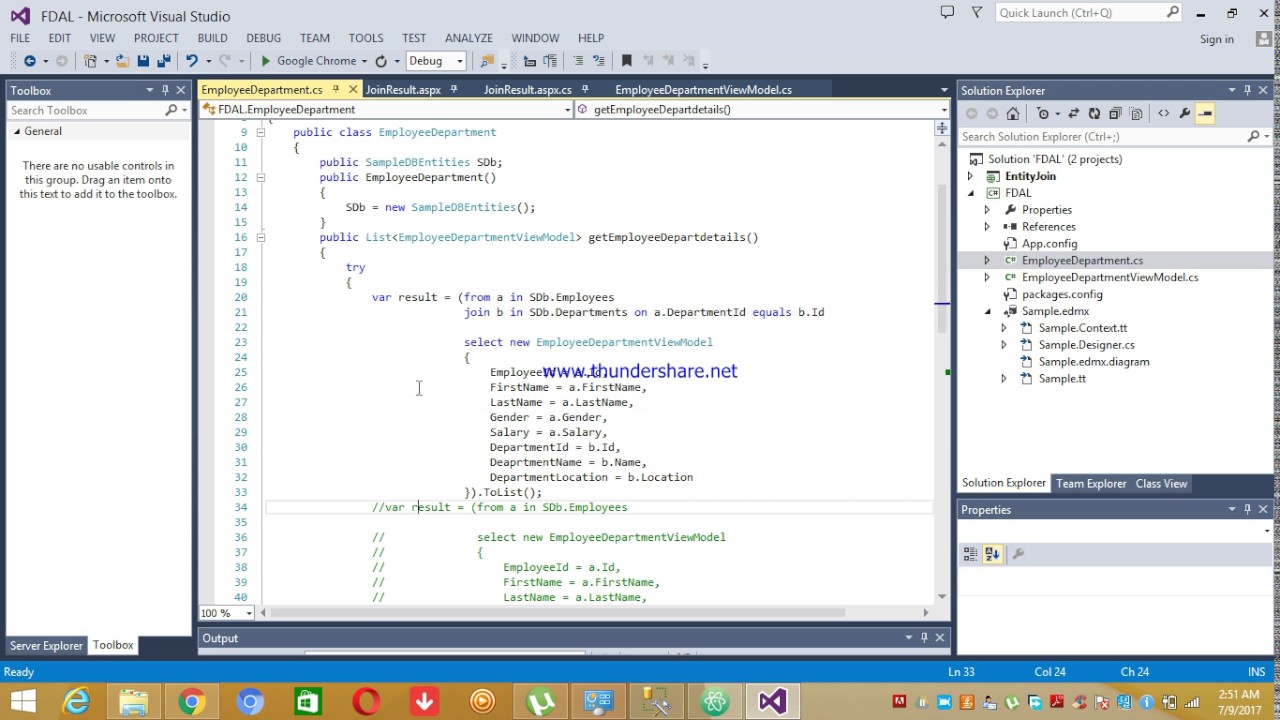Viewport: 1280px width, 720px height.
Task: Switch to the Server Explorer tab
Action: click(x=46, y=646)
